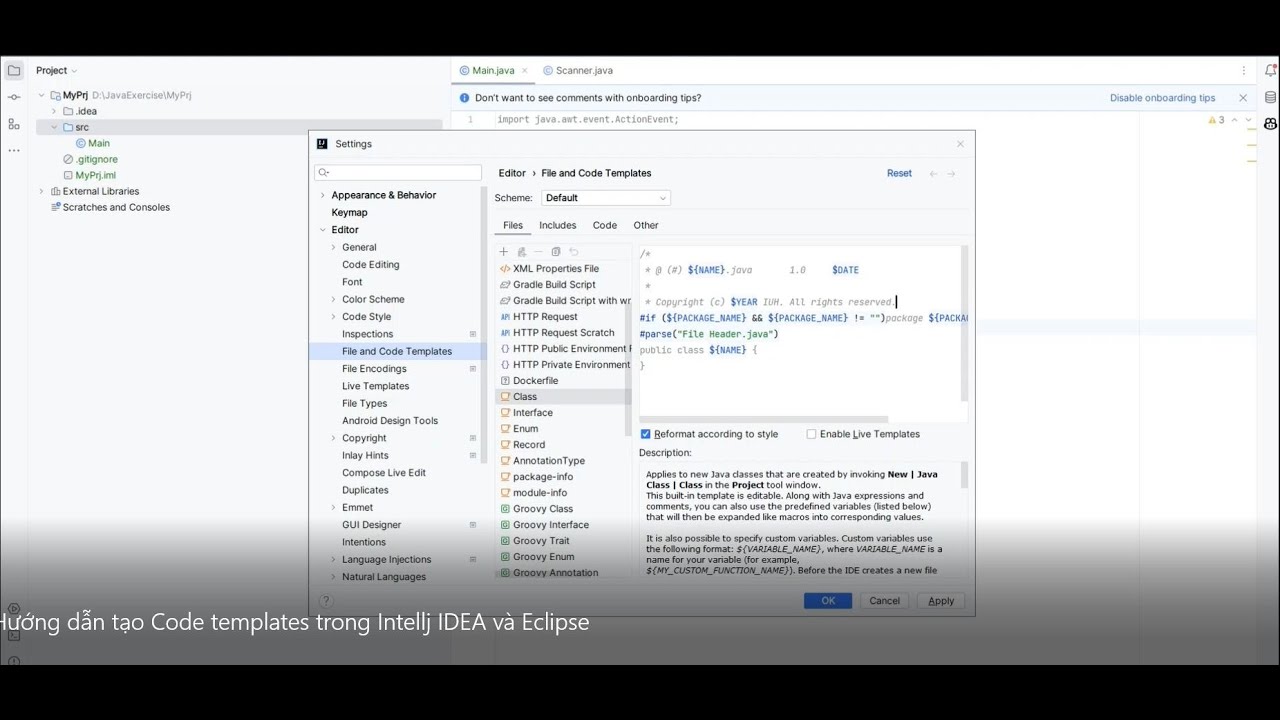Select Live Templates in settings tree
Viewport: 1280px width, 720px height.
375,386
